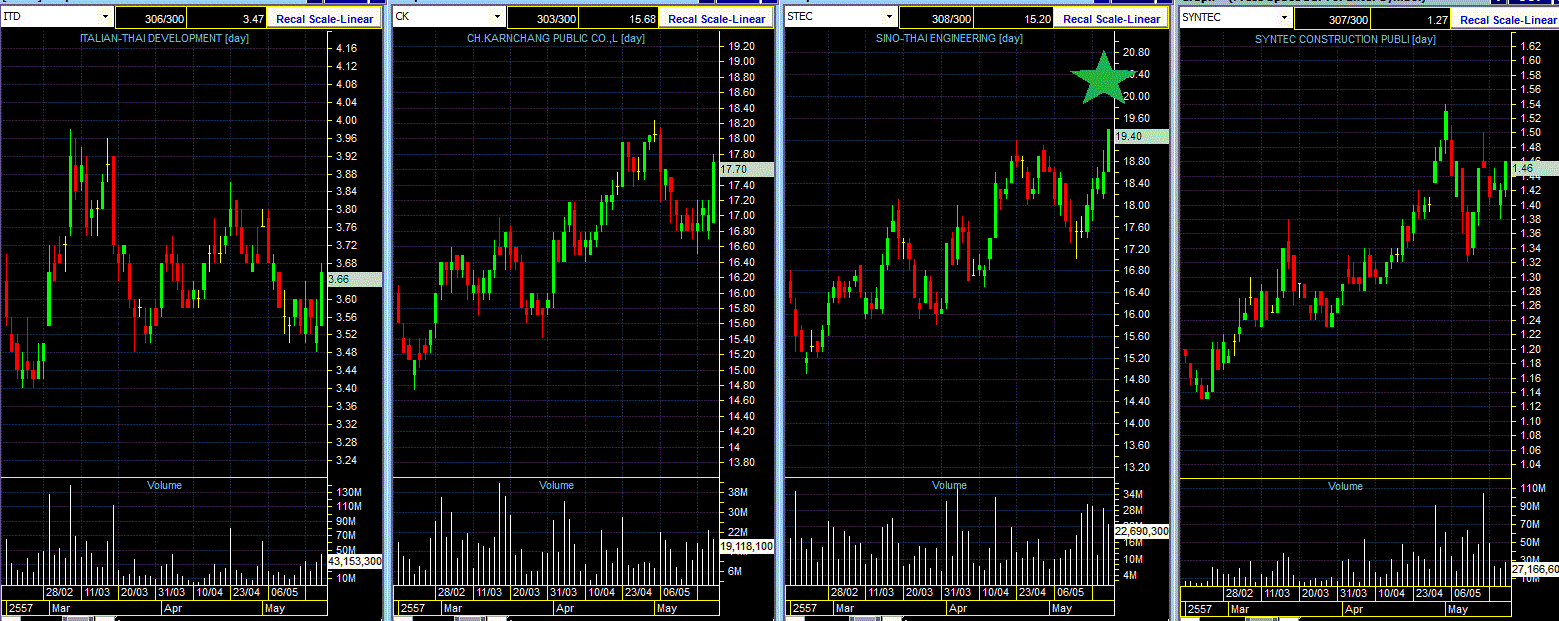Click the 130M volume axis label in ITD panel

[x=349, y=493]
